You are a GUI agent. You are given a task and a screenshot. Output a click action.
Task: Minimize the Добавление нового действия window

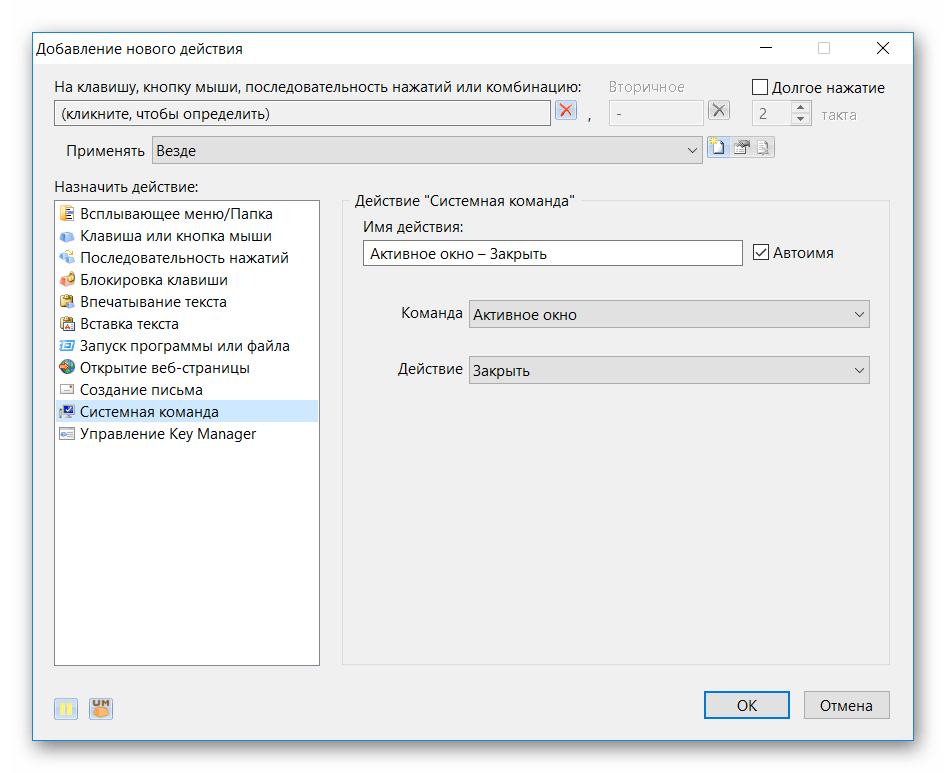766,48
